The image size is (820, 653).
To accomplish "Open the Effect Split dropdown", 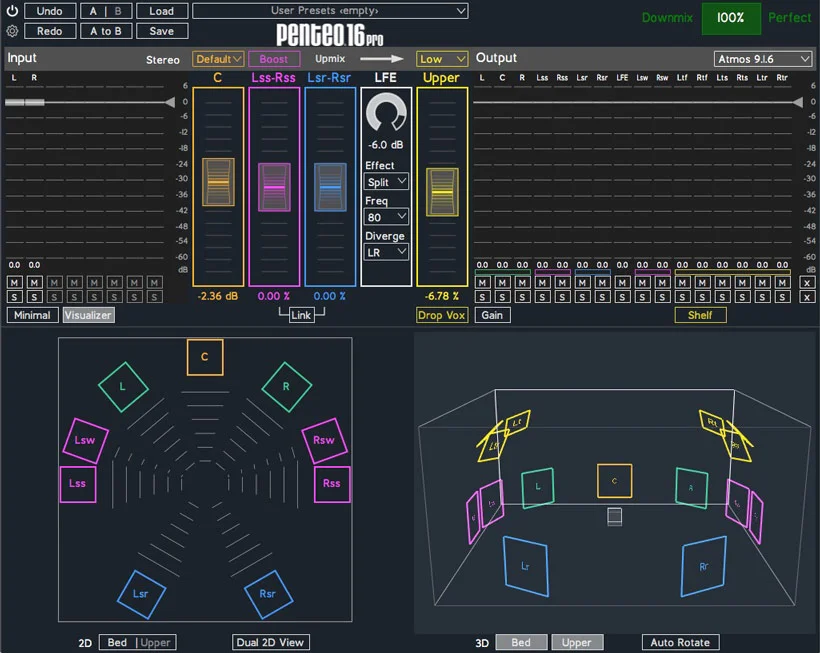I will point(386,182).
